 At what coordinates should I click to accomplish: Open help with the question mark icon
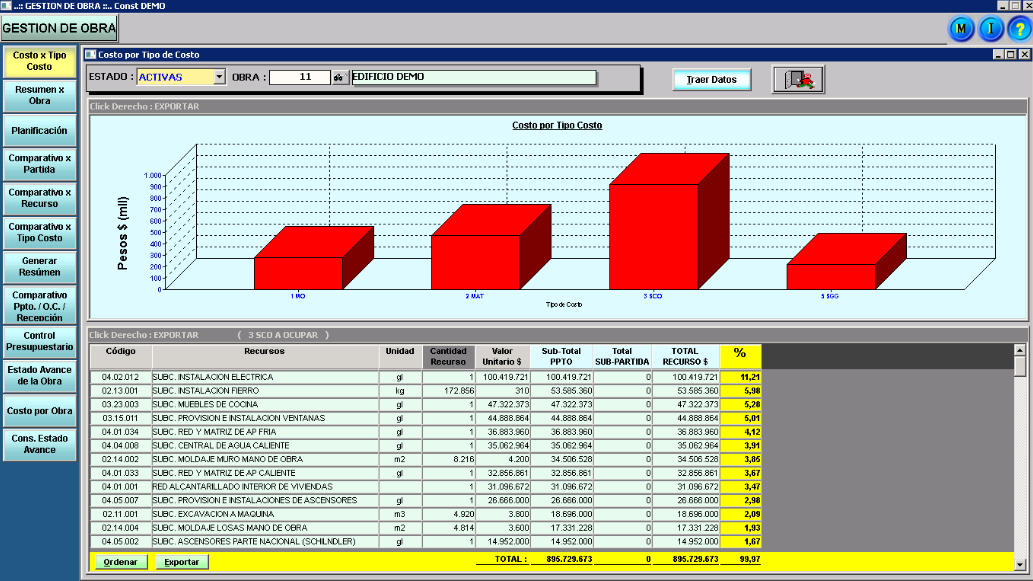point(1018,29)
